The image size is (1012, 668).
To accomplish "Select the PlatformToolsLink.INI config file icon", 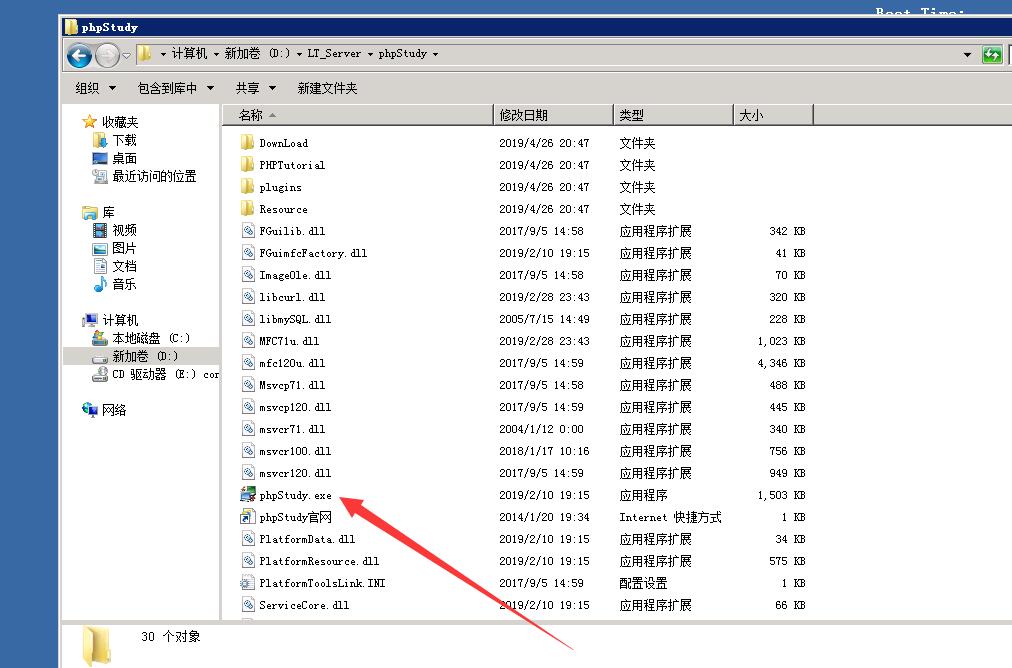I will pyautogui.click(x=248, y=583).
